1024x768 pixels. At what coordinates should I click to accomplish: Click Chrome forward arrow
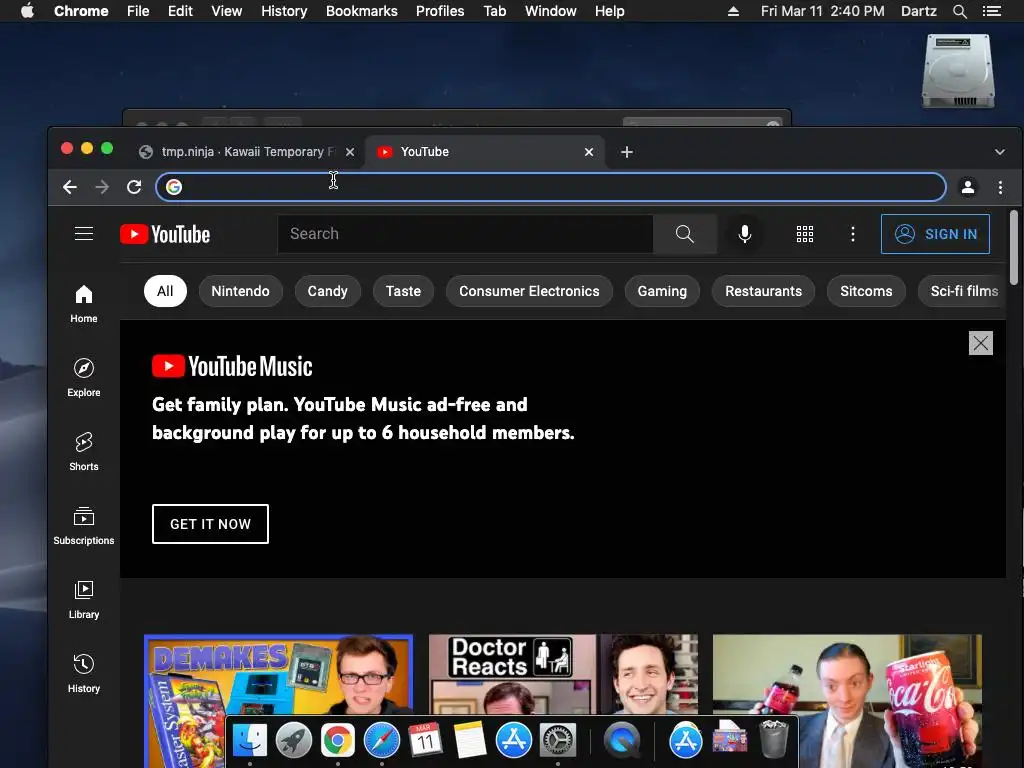pyautogui.click(x=102, y=187)
